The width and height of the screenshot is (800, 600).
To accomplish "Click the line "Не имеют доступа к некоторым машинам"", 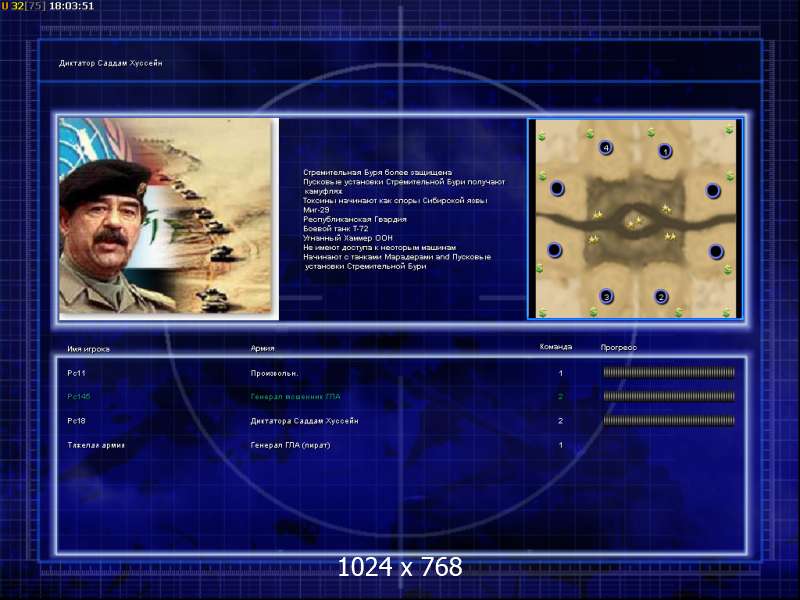I will point(380,247).
